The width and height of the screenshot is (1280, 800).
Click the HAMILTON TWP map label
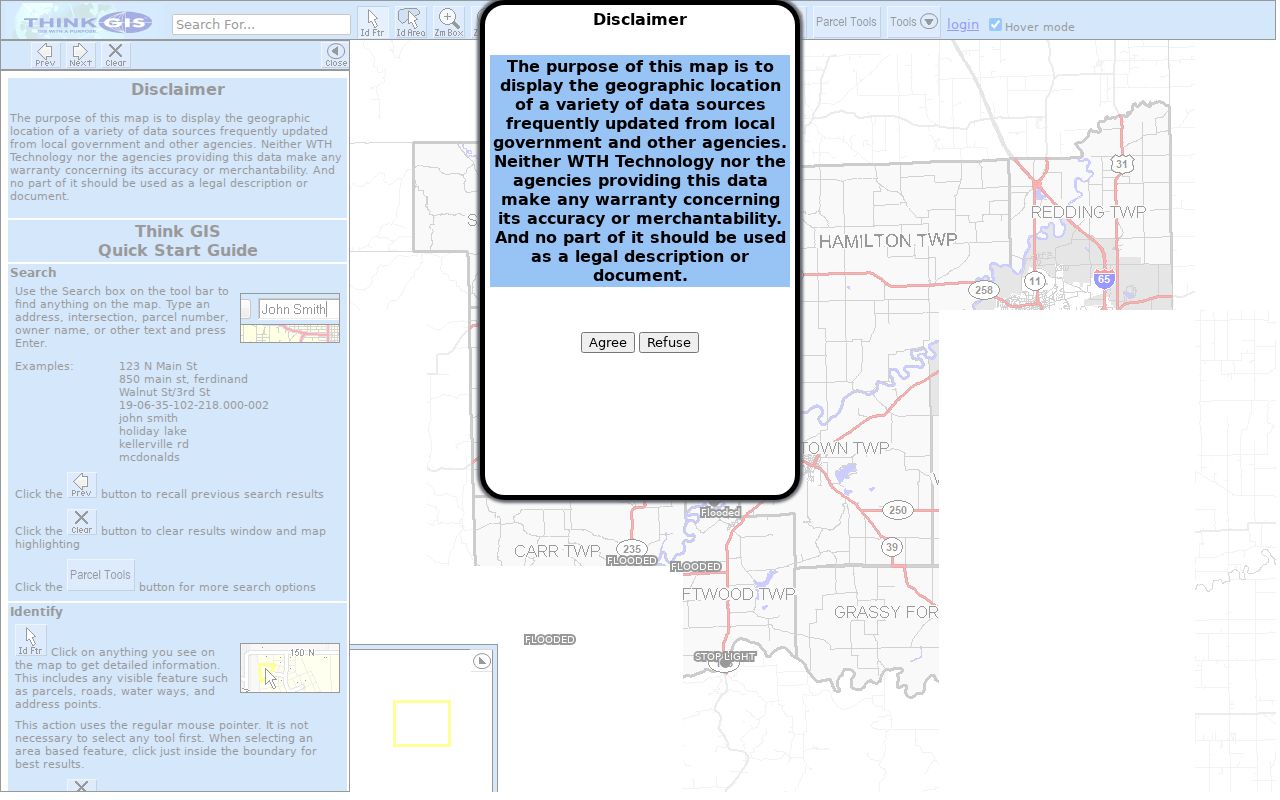point(887,241)
